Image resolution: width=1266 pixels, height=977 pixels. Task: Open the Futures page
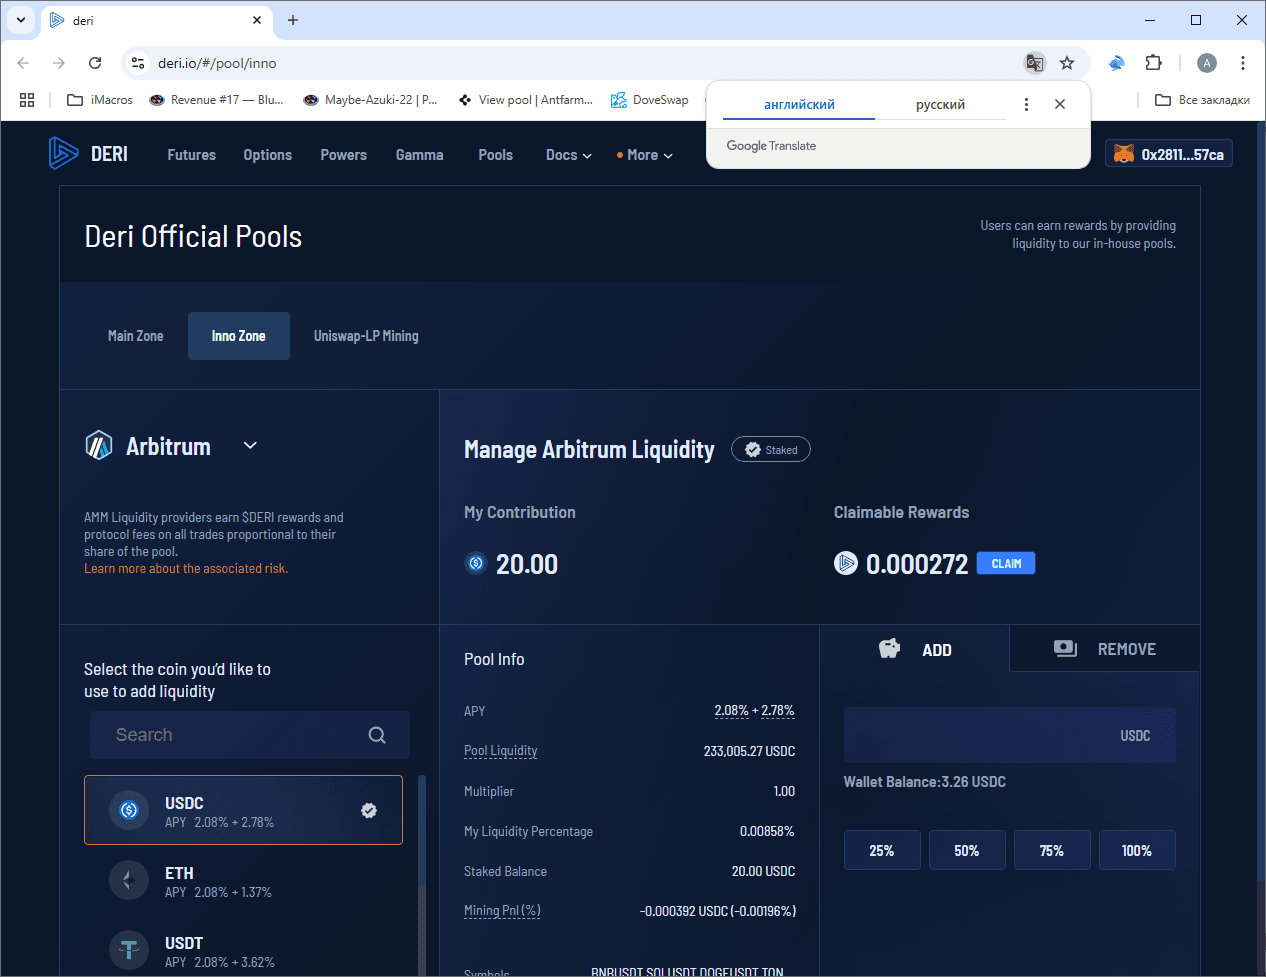192,155
